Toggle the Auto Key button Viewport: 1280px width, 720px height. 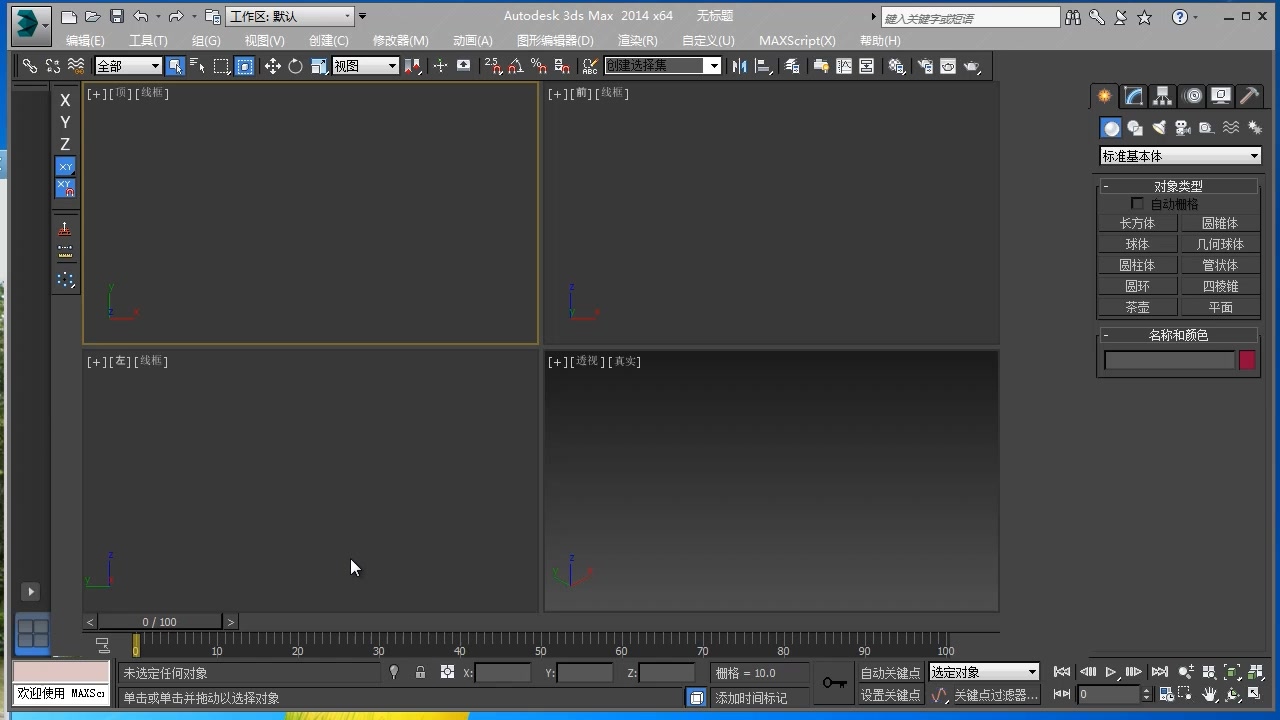click(890, 673)
